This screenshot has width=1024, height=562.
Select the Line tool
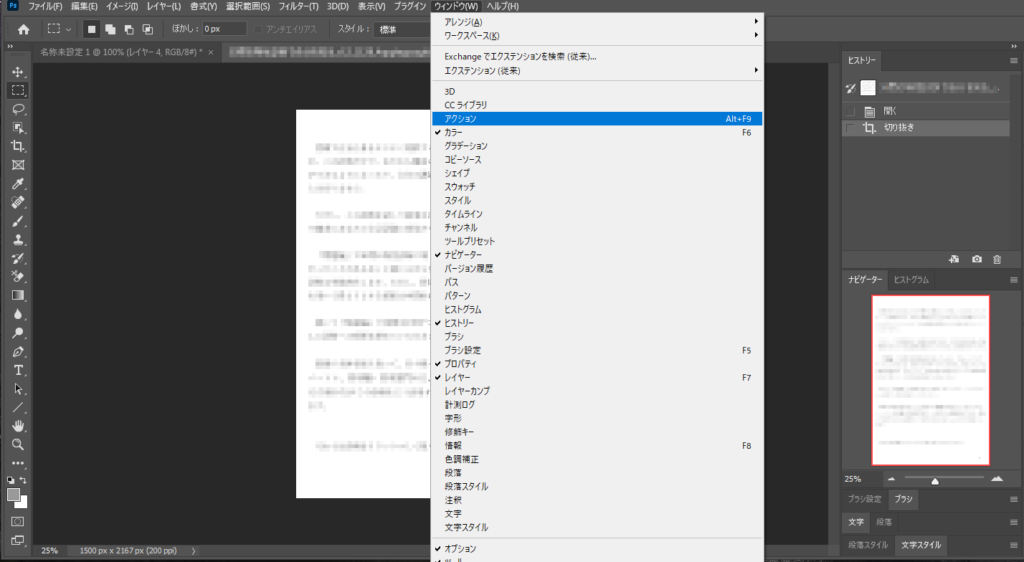coord(18,407)
